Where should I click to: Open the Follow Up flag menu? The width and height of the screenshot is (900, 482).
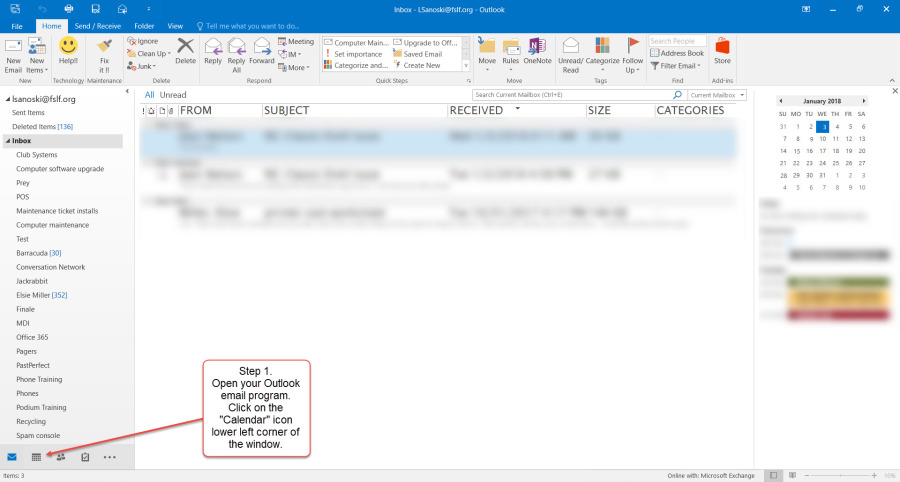coord(633,56)
